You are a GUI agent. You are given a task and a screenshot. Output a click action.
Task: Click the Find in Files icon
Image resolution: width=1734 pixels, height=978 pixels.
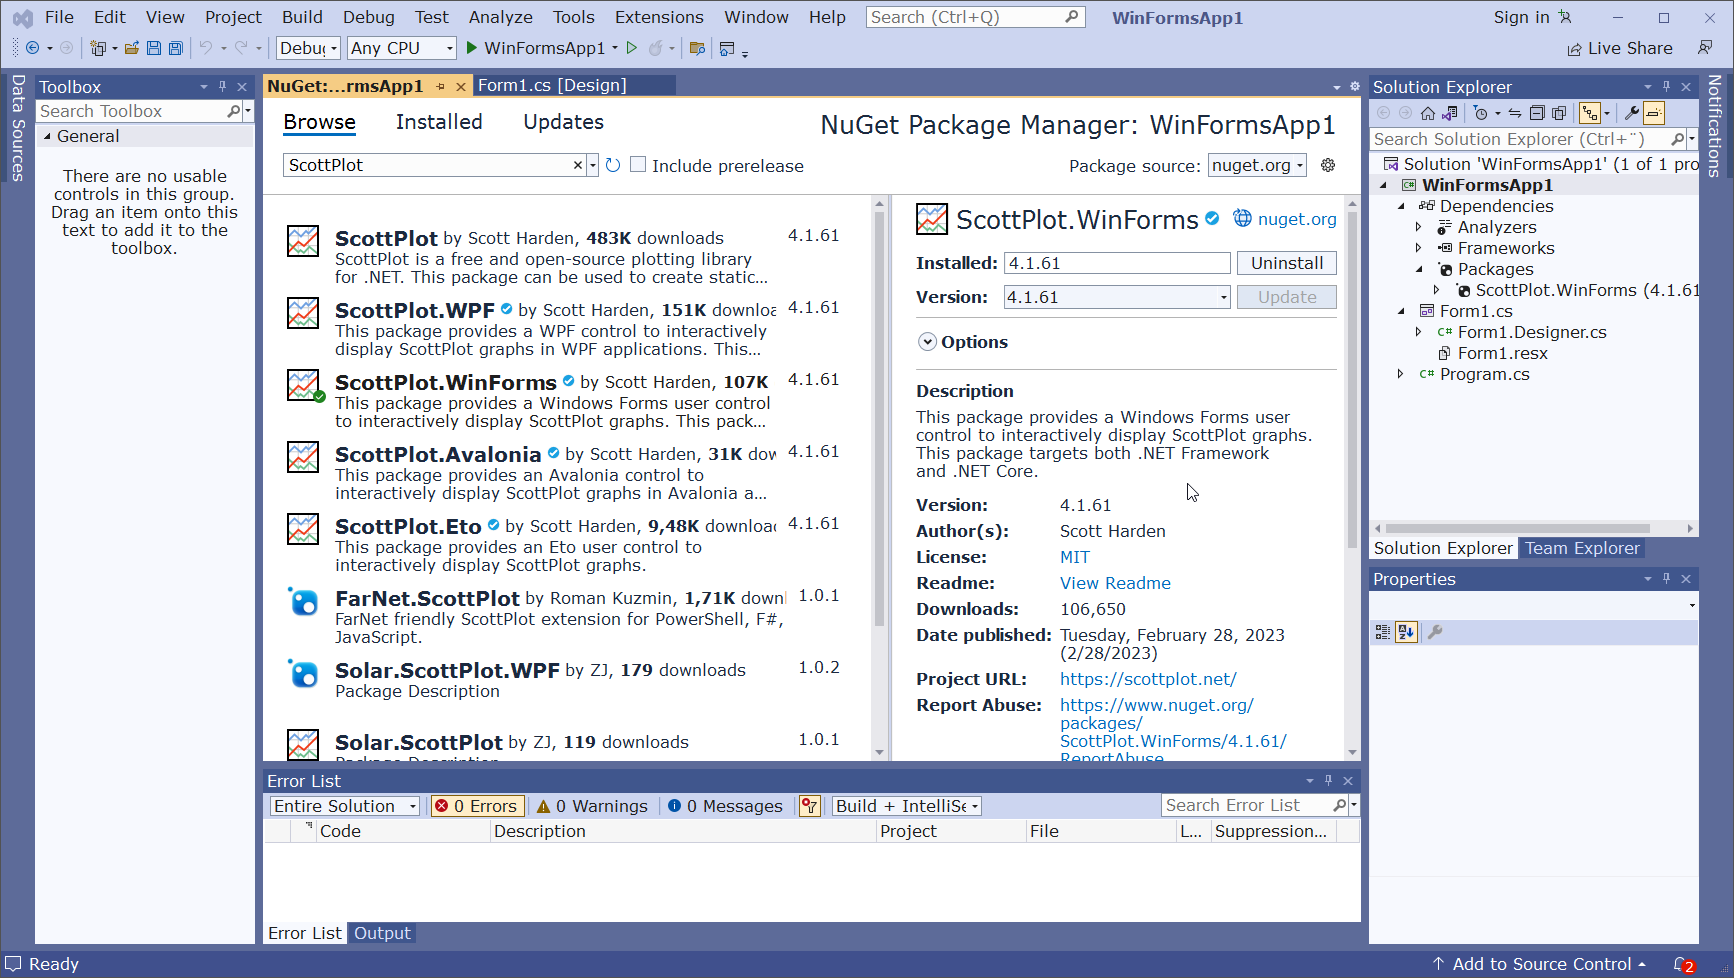698,48
